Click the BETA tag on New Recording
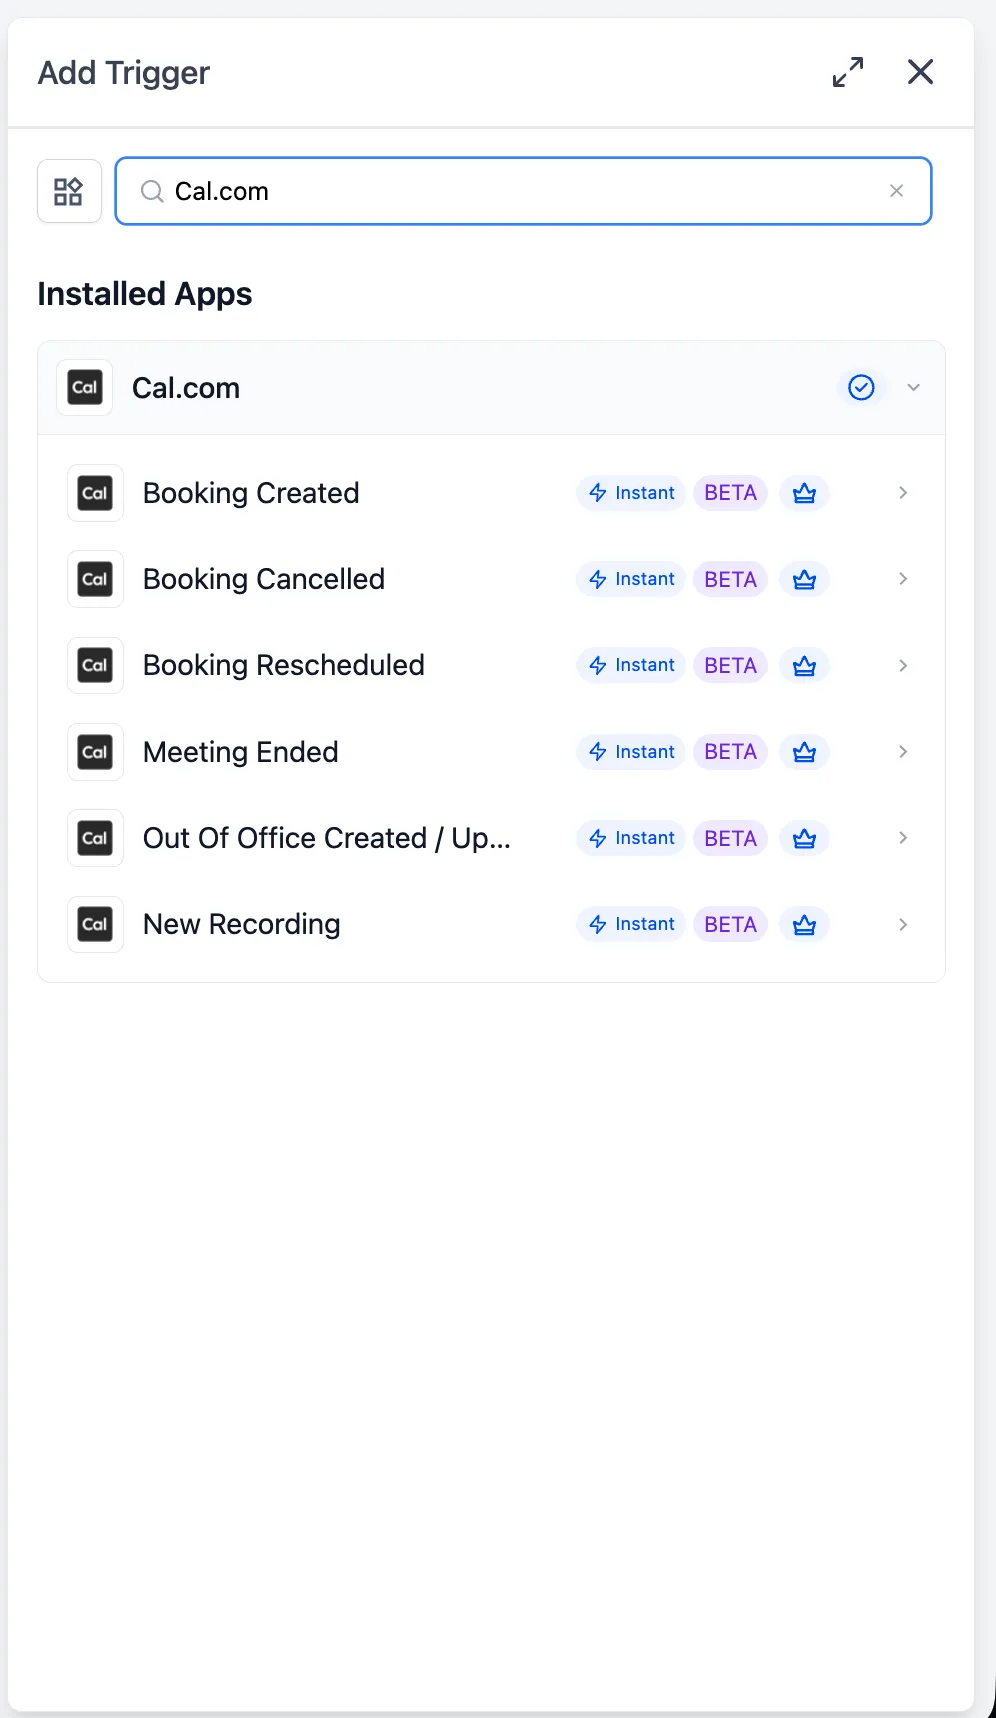The width and height of the screenshot is (996, 1718). tap(731, 924)
